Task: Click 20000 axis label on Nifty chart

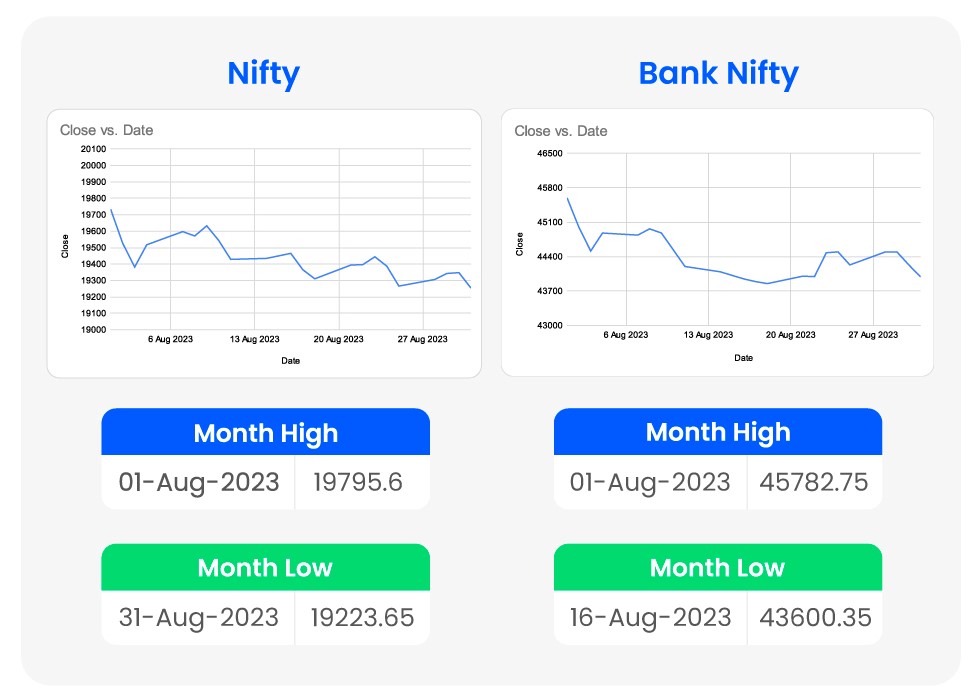Action: (x=93, y=165)
